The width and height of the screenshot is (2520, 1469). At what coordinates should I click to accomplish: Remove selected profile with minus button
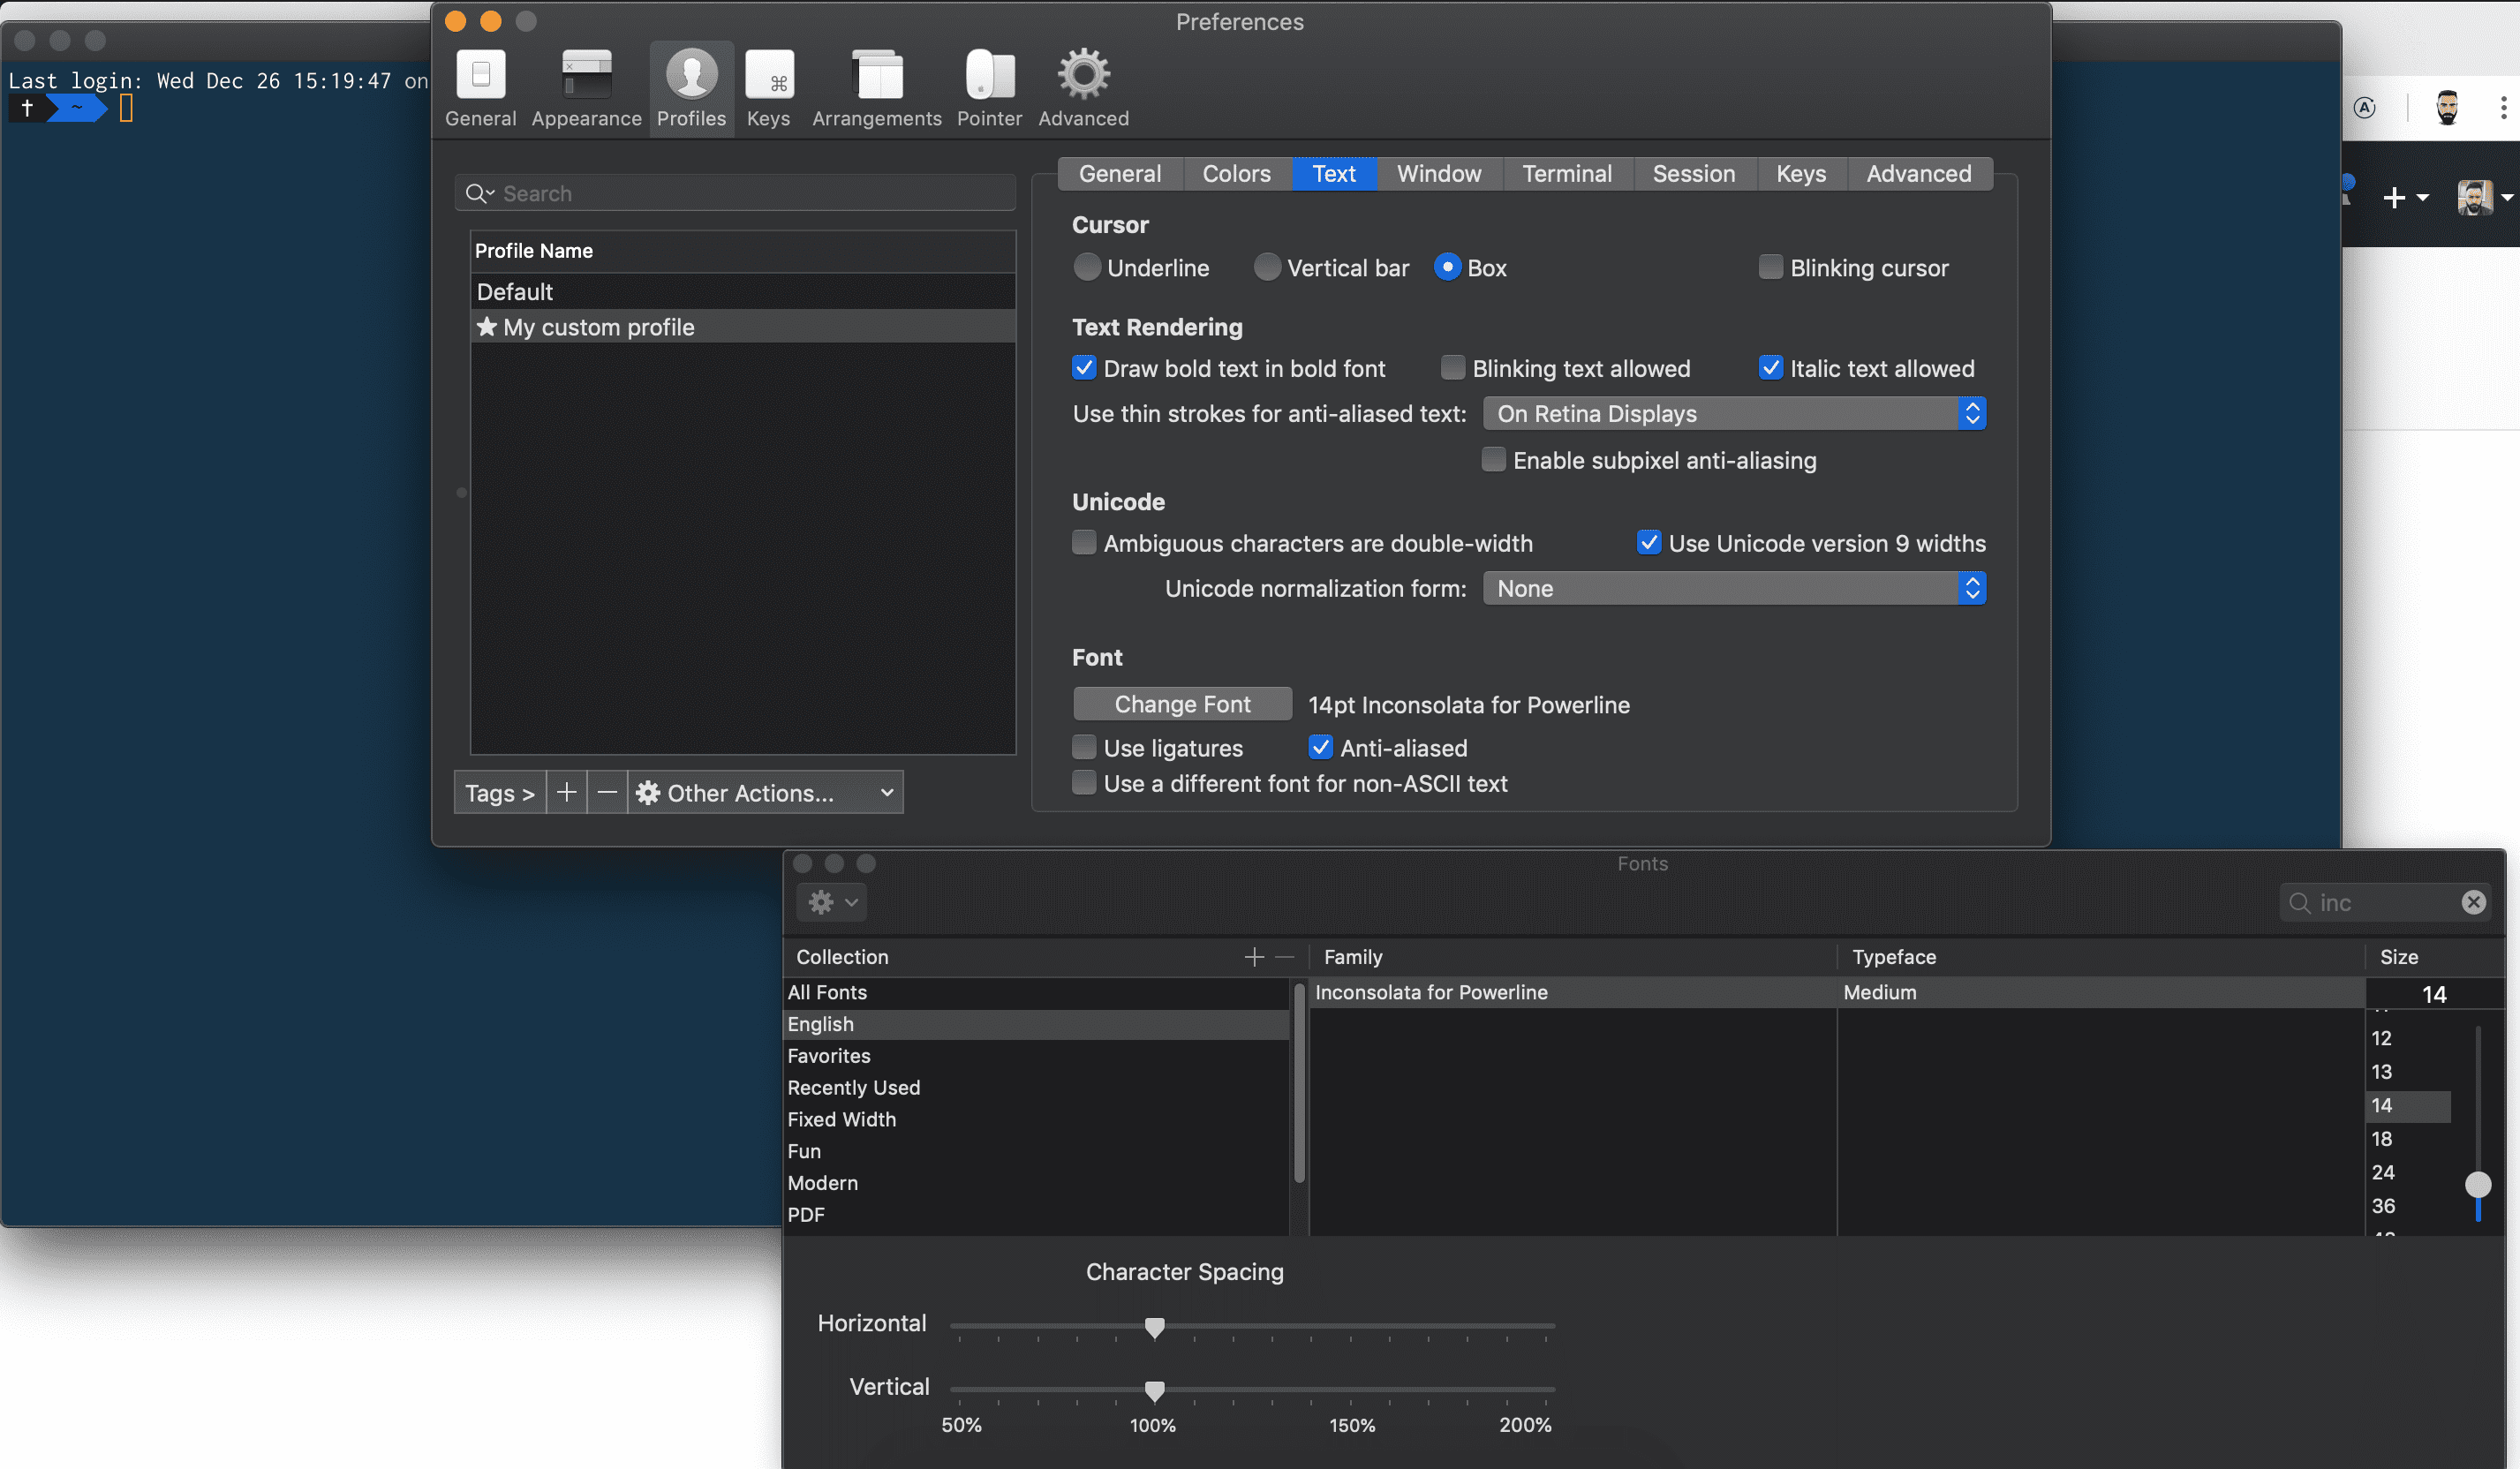(x=606, y=792)
